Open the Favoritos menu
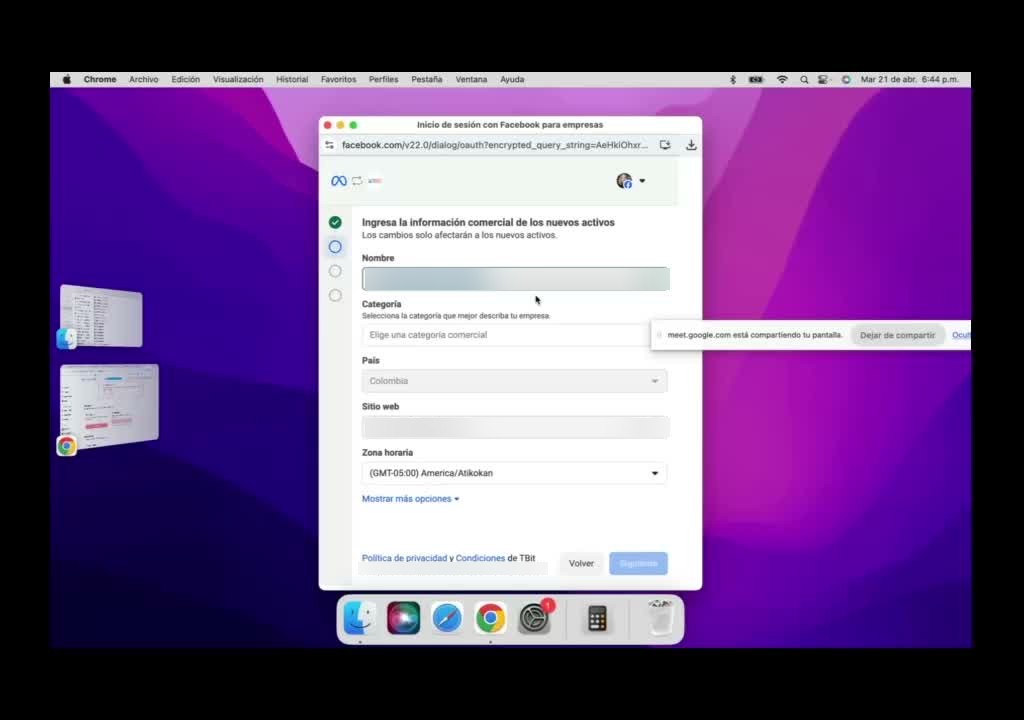 (x=338, y=79)
